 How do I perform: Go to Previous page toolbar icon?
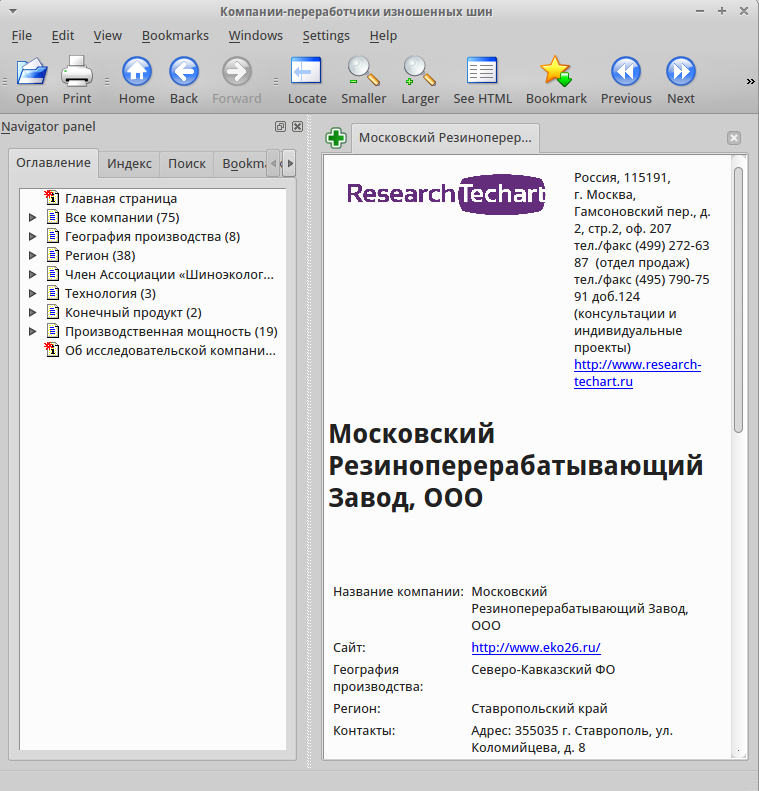(626, 80)
